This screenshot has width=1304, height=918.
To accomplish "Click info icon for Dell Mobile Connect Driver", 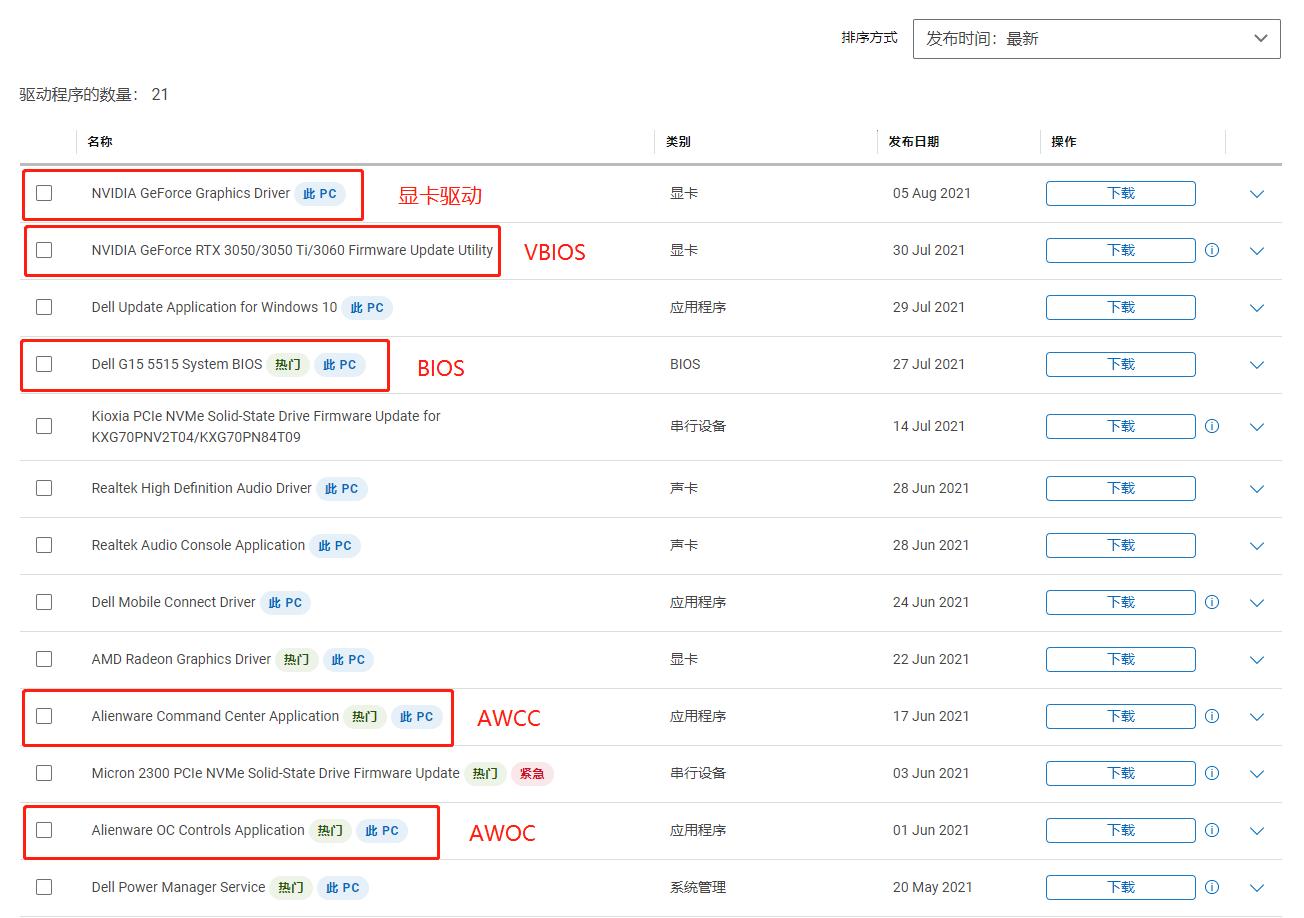I will click(1212, 602).
